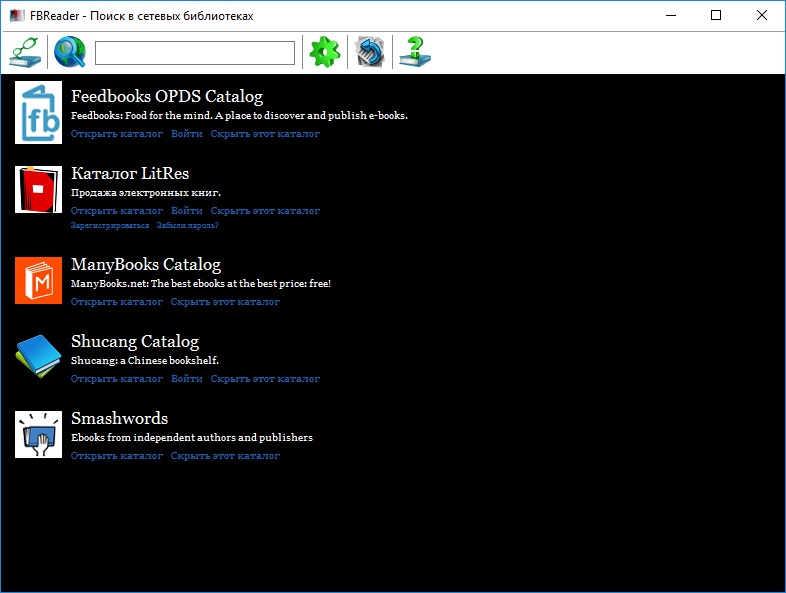This screenshot has width=786, height=593.
Task: Click Войти under Каталог LitRes
Action: pyautogui.click(x=187, y=211)
